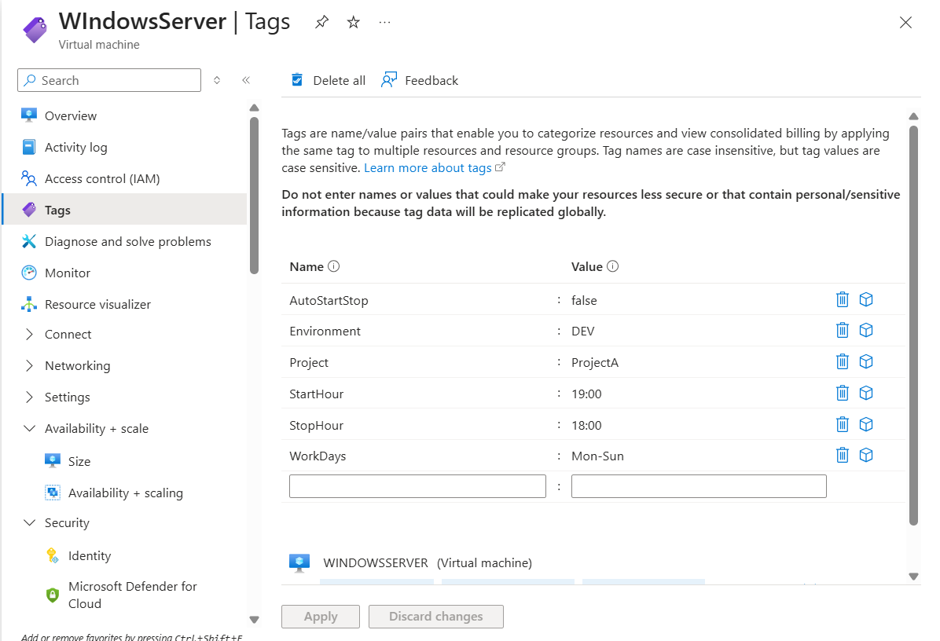Click the StopHour value 18:00
This screenshot has width=940, height=641.
pyautogui.click(x=586, y=425)
